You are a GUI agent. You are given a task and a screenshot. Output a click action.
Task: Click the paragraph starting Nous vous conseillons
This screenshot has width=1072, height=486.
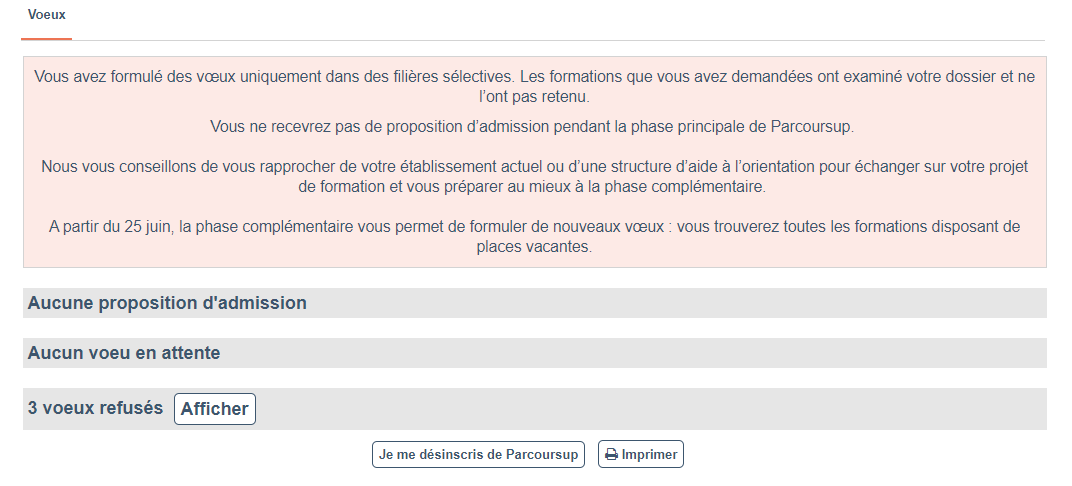[534, 176]
